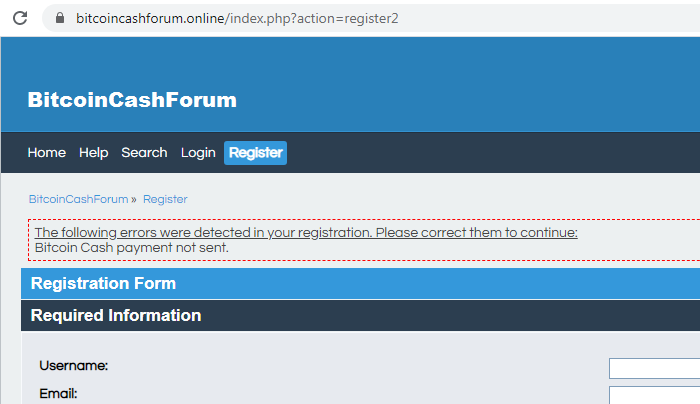Click the BitcoinCashForum site title
The image size is (700, 404).
[x=132, y=100]
